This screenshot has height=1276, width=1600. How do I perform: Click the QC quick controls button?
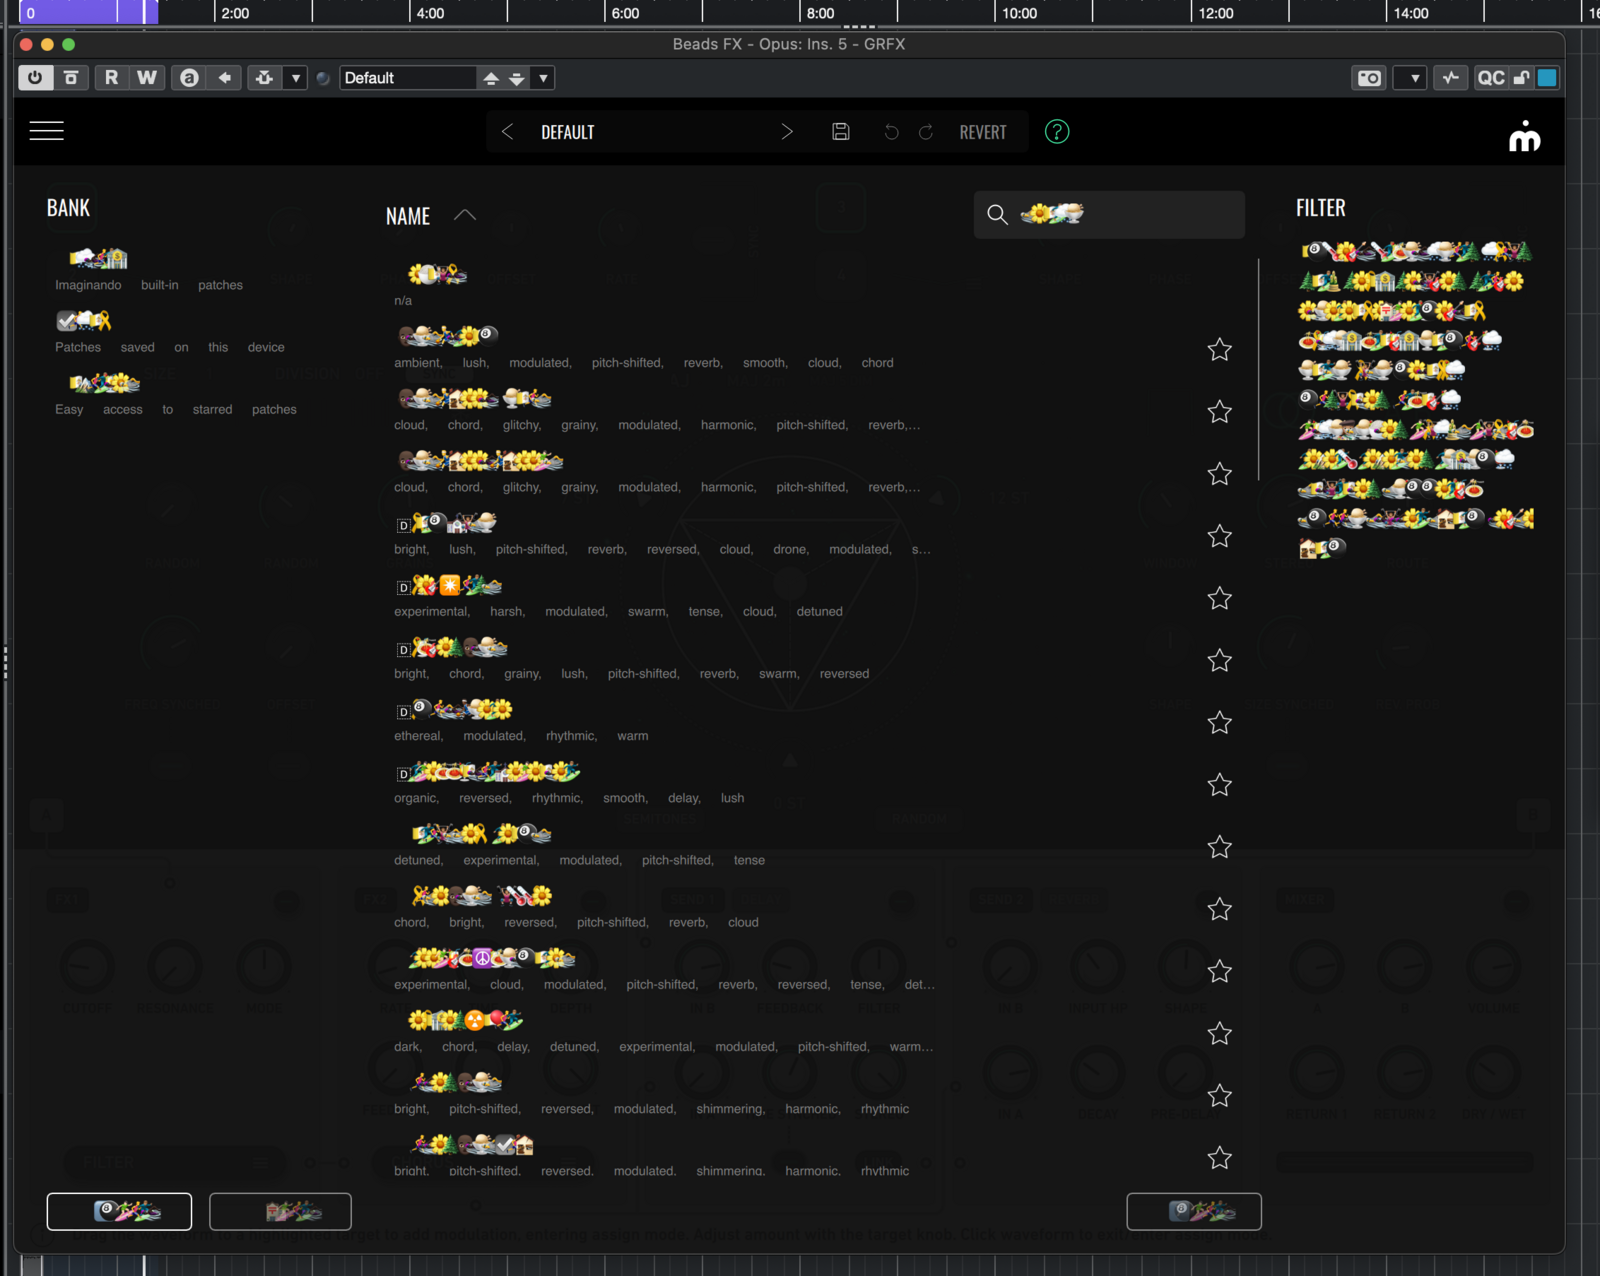coord(1490,78)
